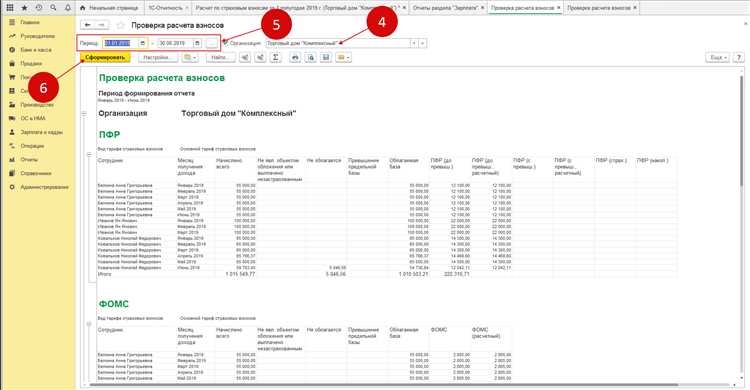Calculate sum of selected cells (Σ)
The height and width of the screenshot is (390, 750).
[x=276, y=57]
